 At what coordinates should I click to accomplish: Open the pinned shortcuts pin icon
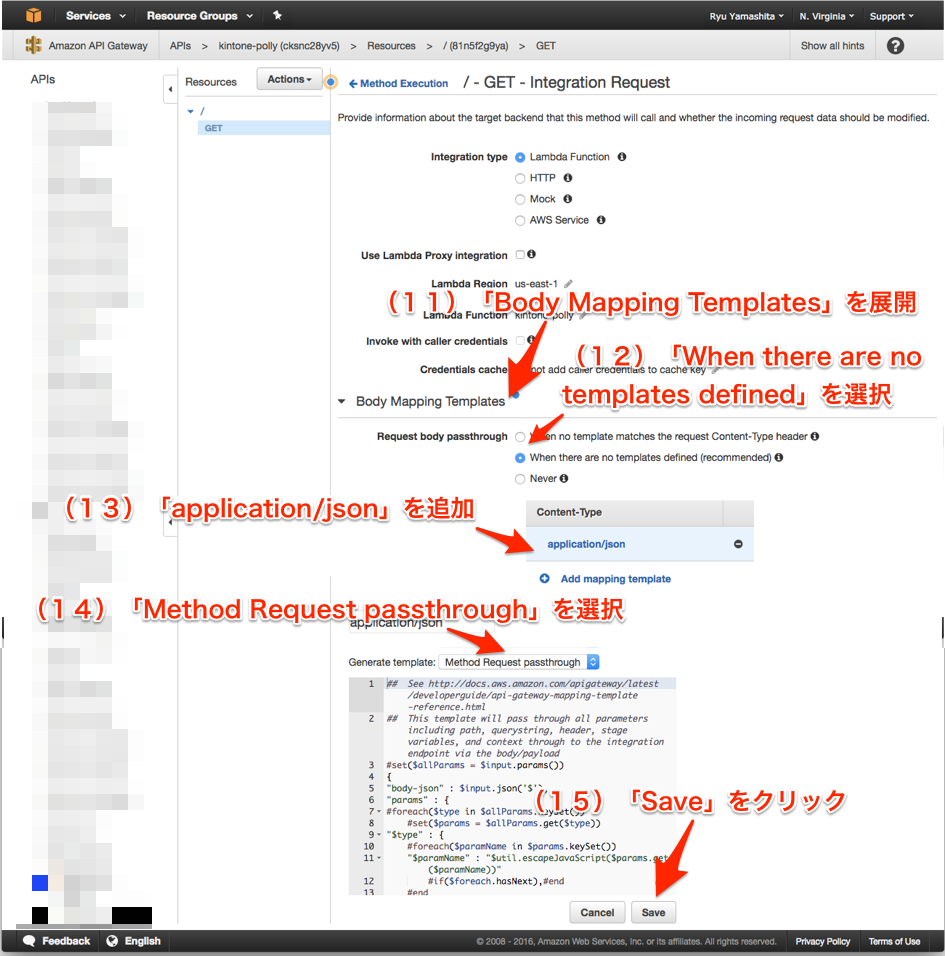point(277,15)
